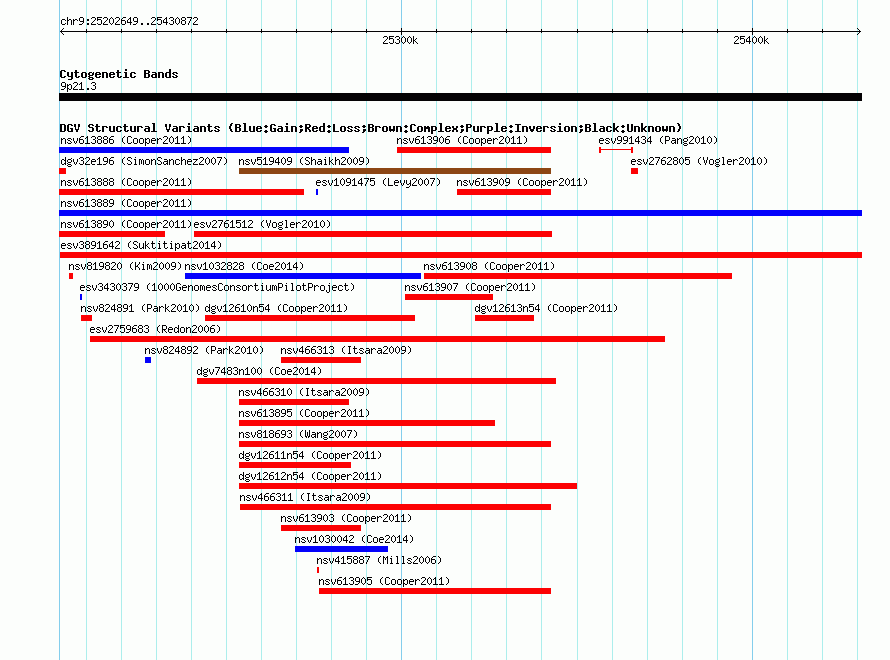Select the nsv613886 (Cooper2011) variant label
The image size is (890, 660).
(126, 140)
